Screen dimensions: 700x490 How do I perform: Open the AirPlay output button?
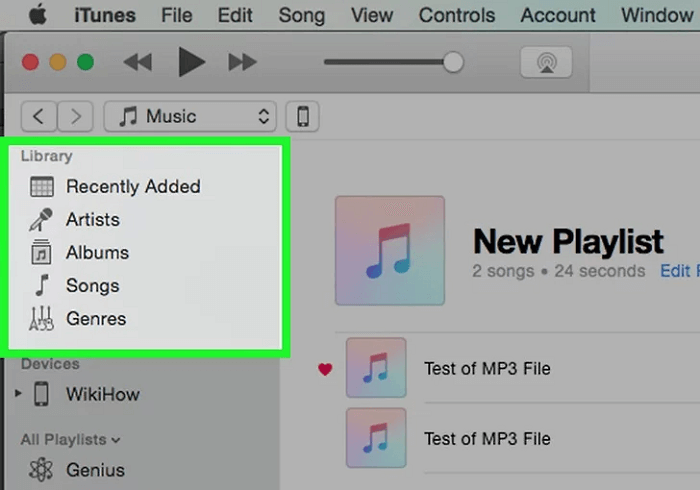click(546, 62)
